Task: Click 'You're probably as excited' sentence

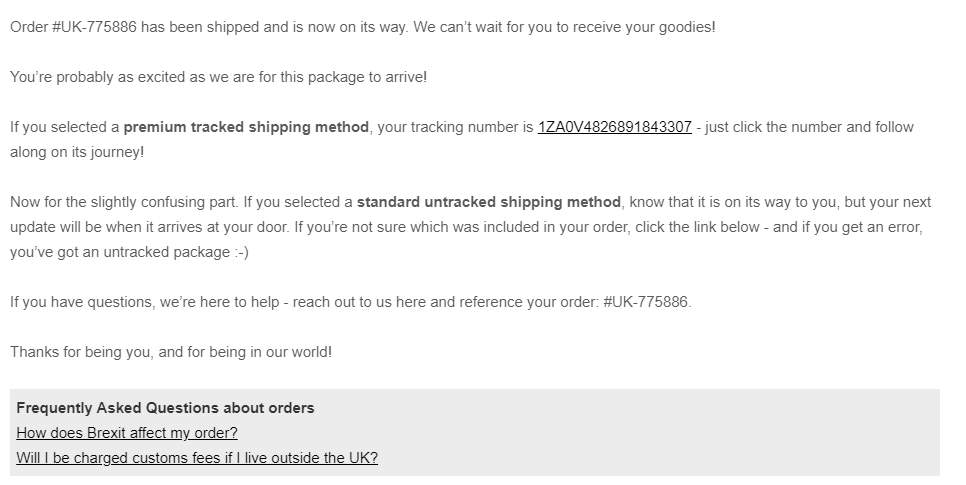Action: pos(218,77)
